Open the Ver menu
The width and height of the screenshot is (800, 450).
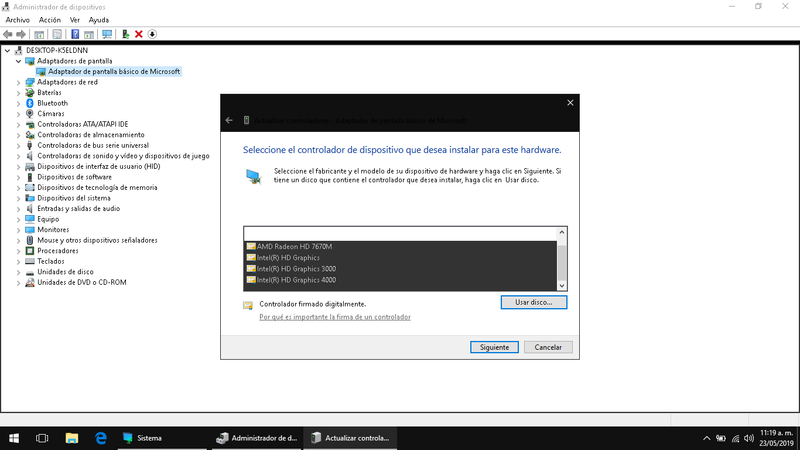click(74, 20)
